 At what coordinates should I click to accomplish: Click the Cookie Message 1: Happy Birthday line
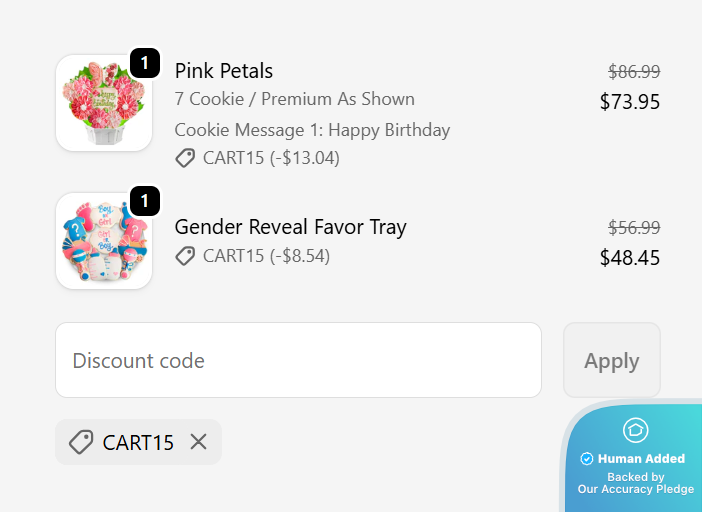312,130
